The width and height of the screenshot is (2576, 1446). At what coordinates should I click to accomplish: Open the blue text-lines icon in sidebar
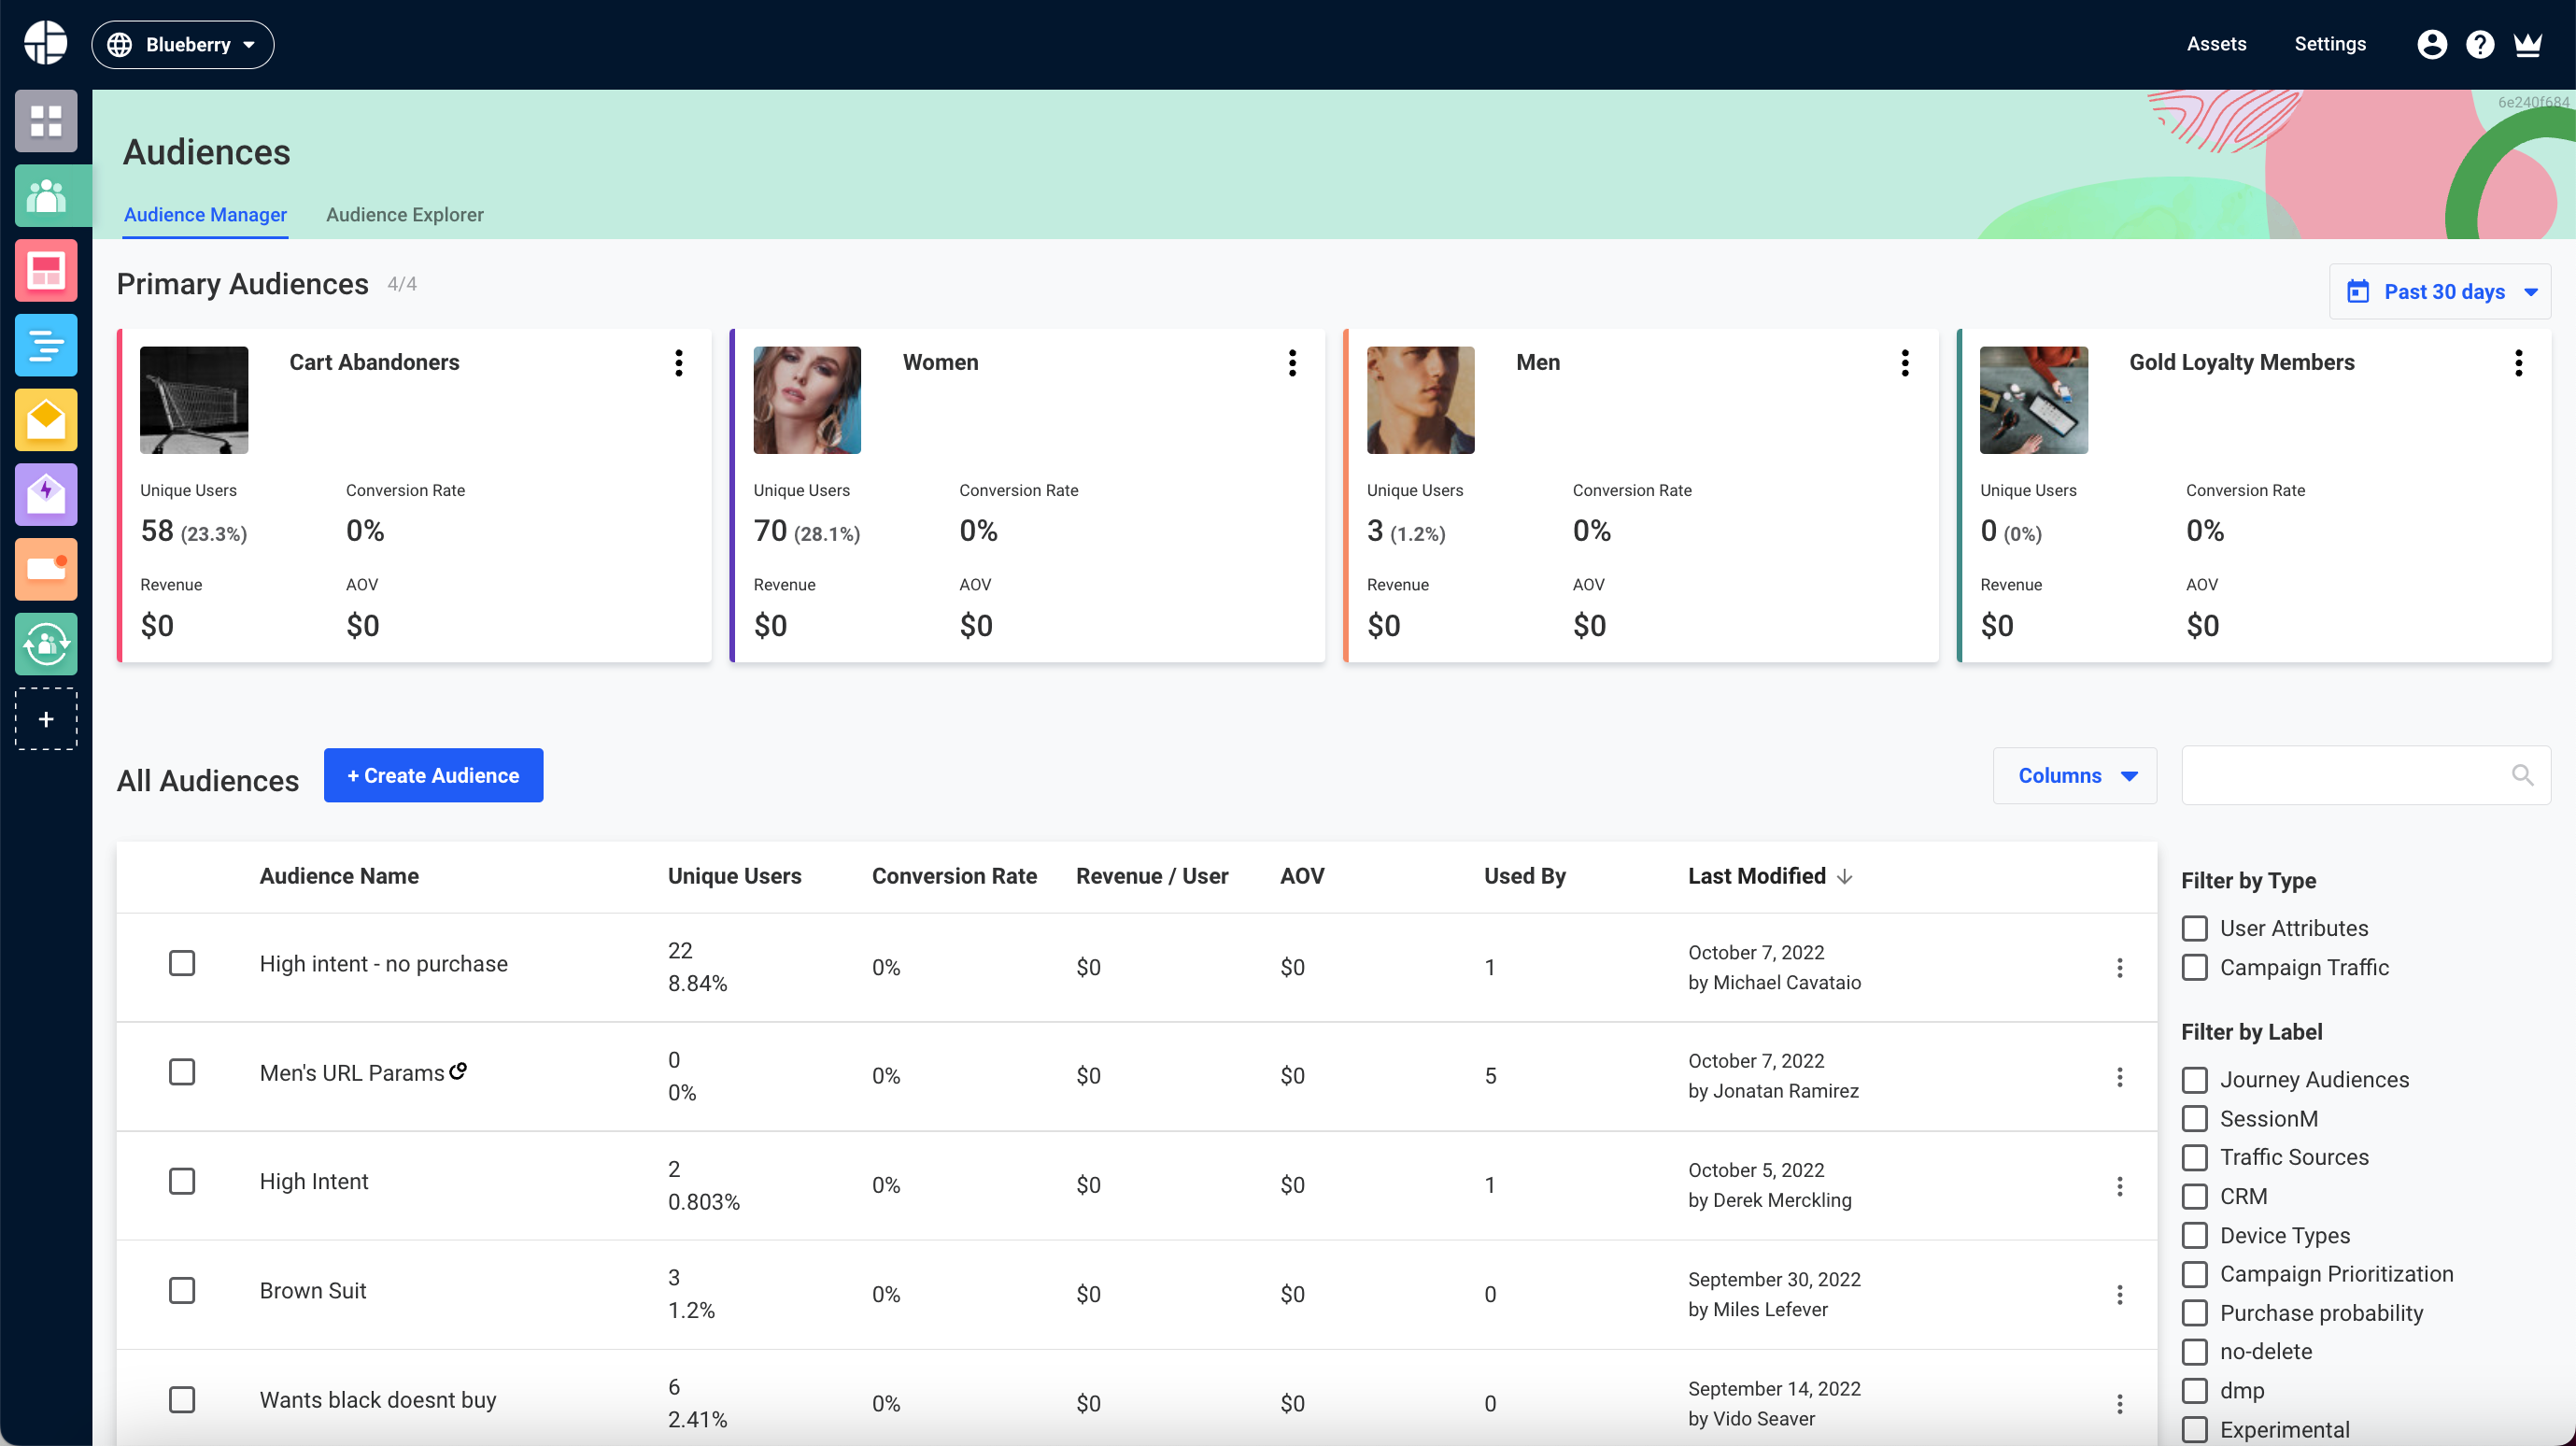46,345
